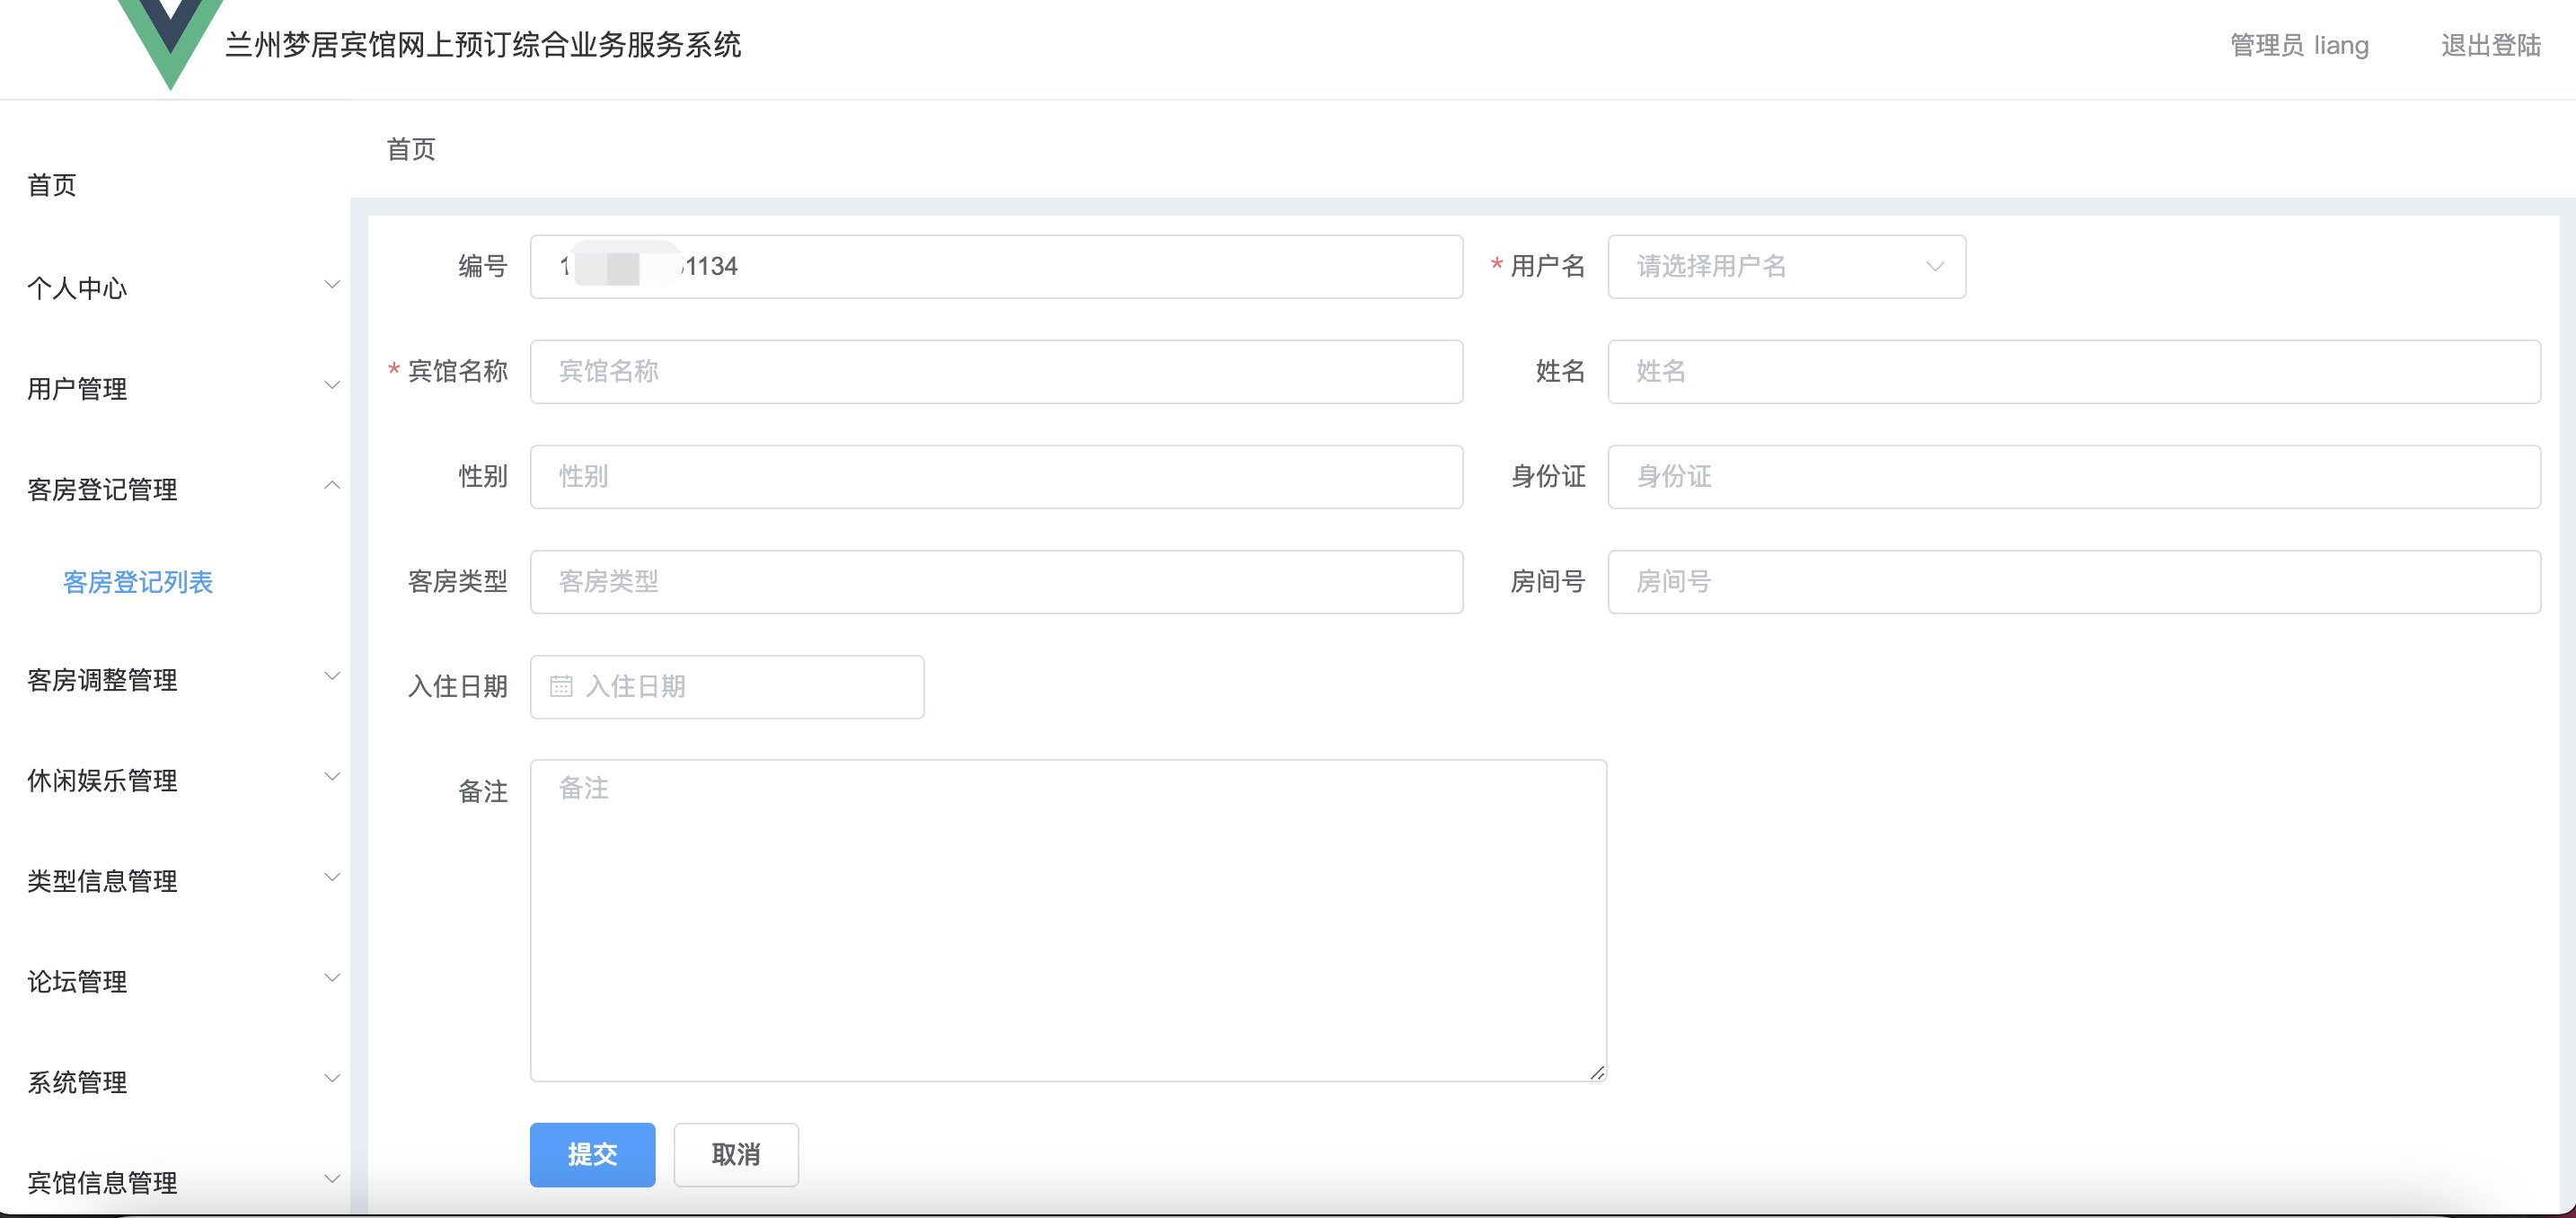Expand the 宾馆信息管理 menu chevron
2576x1218 pixels.
coord(332,1180)
